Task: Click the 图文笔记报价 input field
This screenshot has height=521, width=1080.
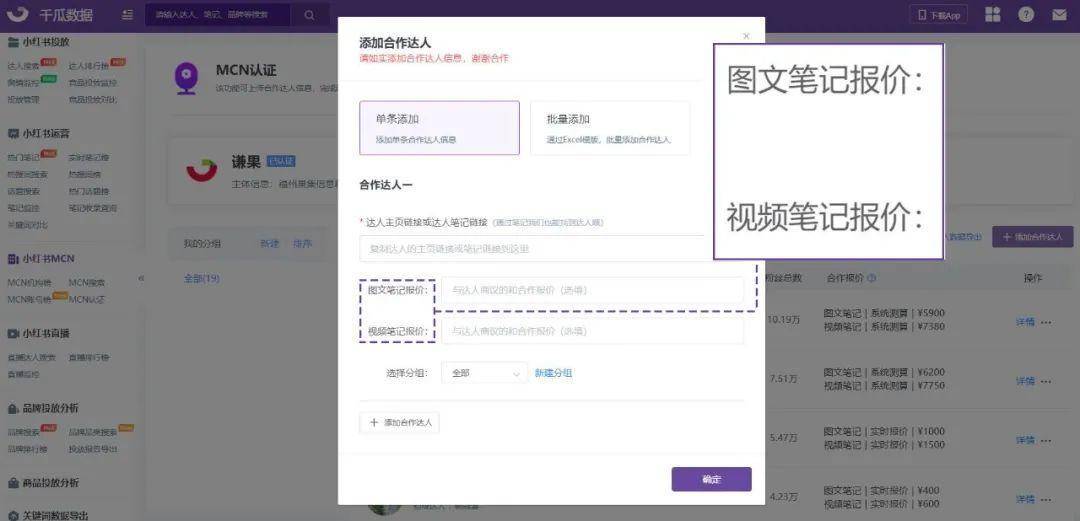Action: click(592, 290)
